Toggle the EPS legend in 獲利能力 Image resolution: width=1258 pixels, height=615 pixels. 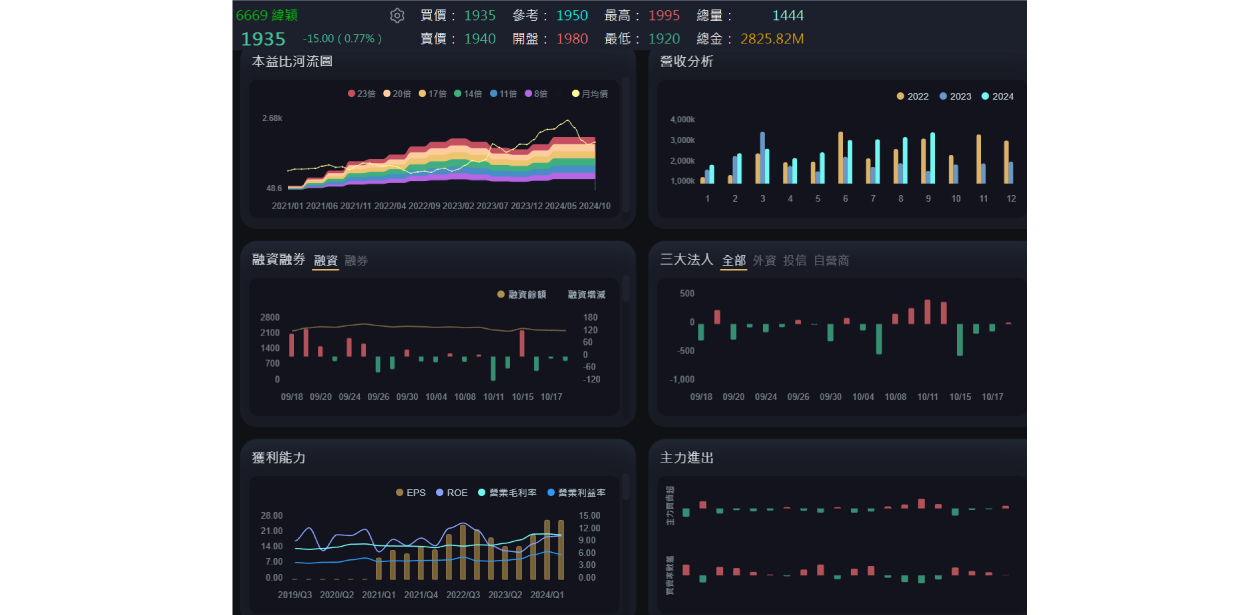click(x=411, y=493)
